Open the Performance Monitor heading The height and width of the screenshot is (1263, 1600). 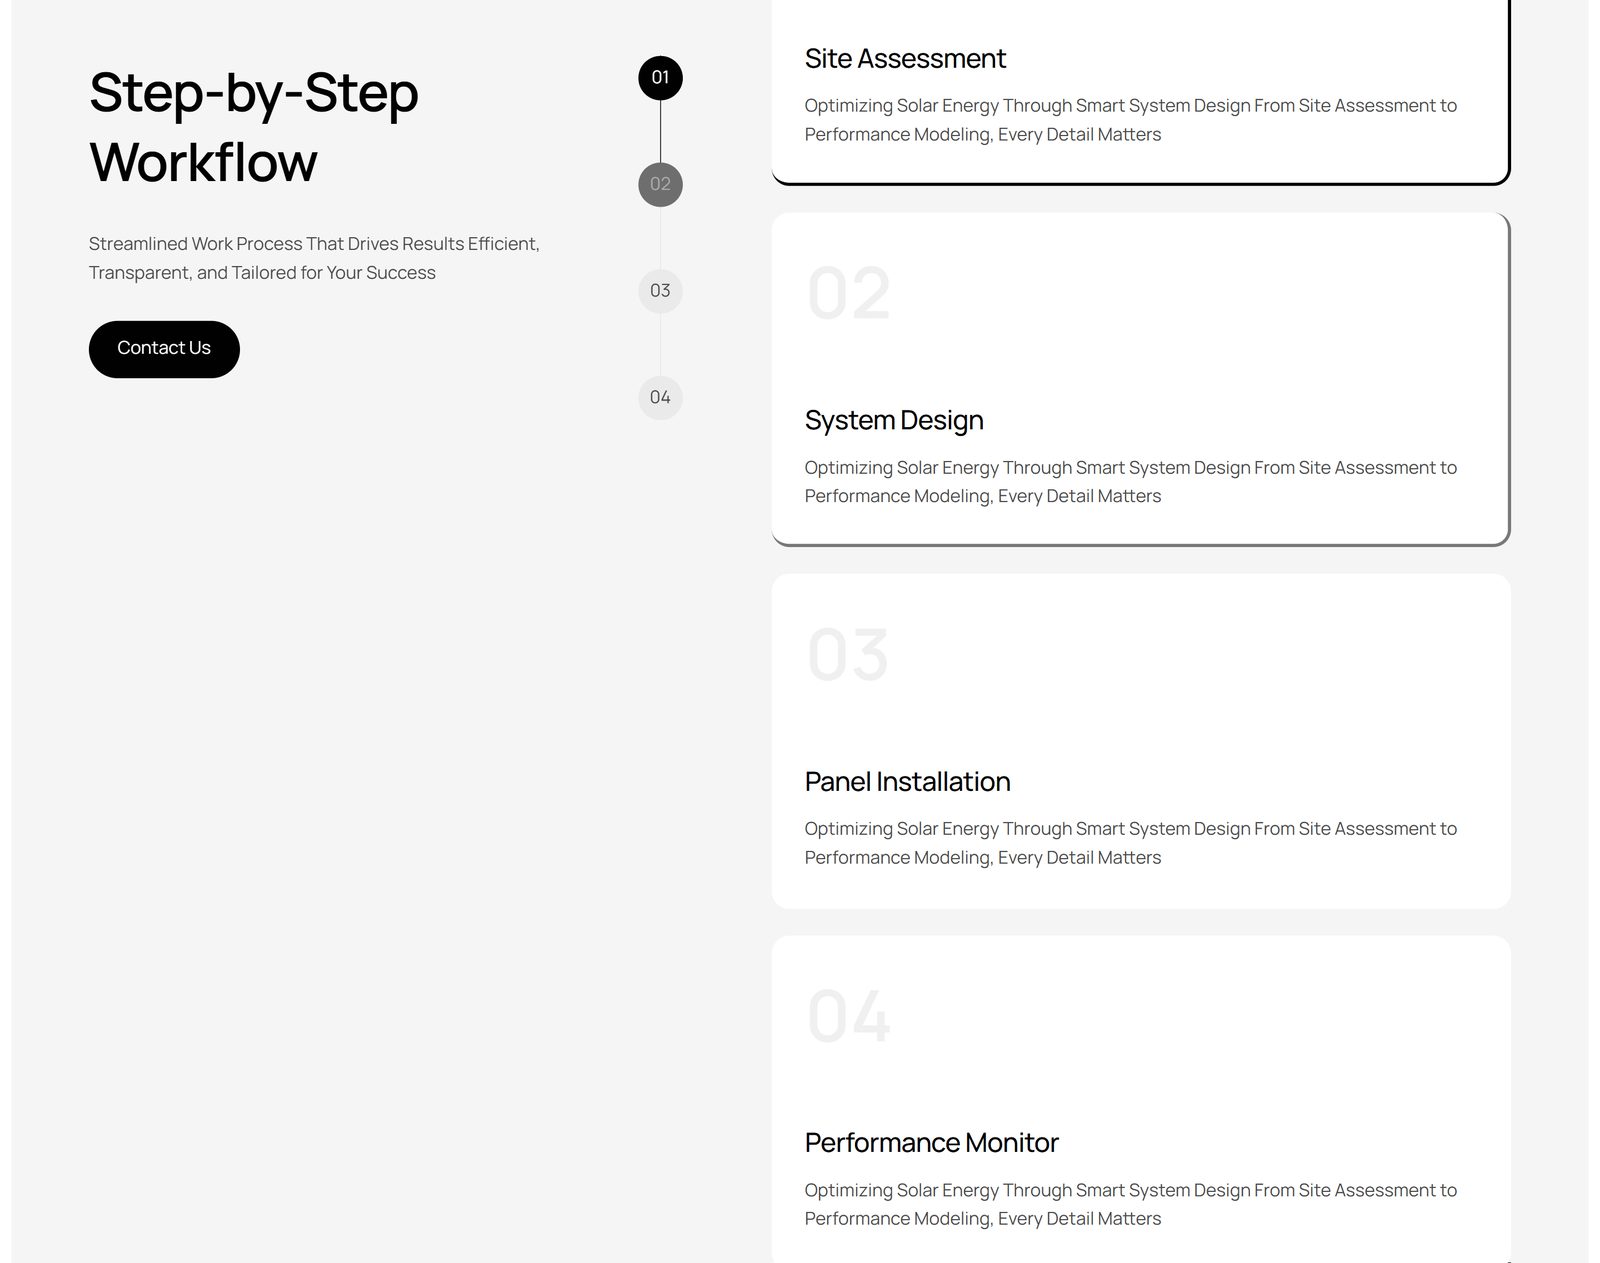click(931, 1143)
